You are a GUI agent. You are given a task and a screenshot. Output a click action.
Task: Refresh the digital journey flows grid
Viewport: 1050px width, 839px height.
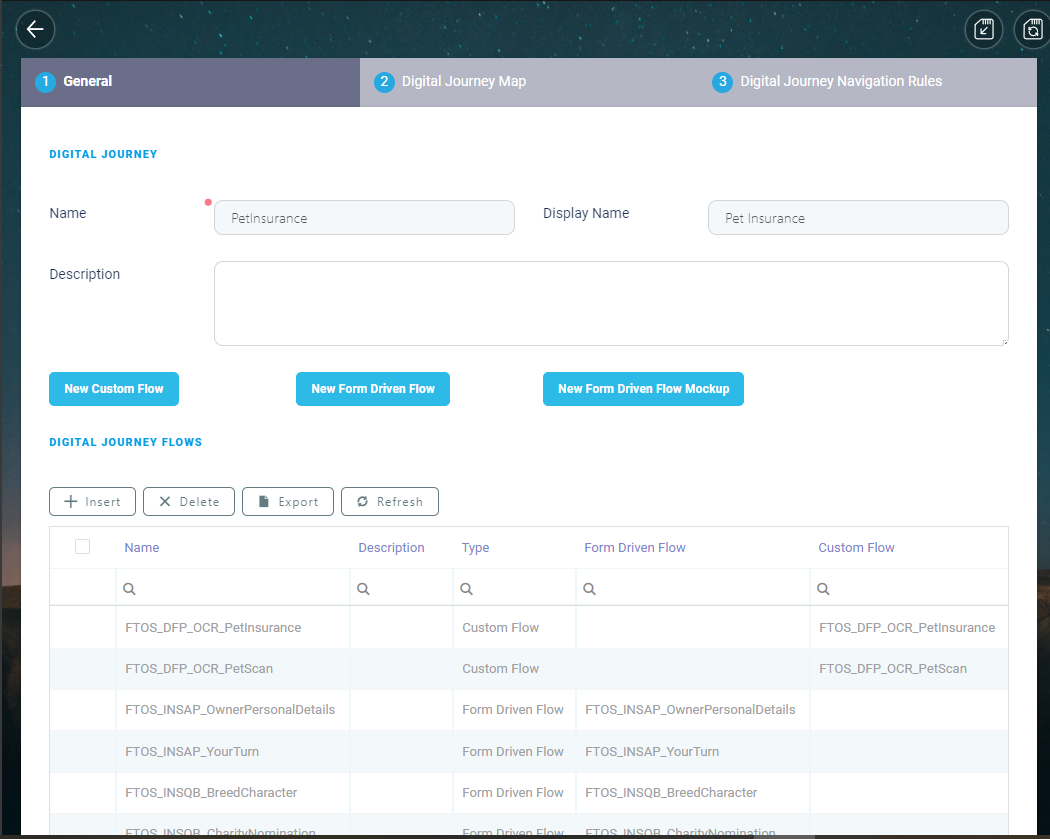tap(389, 502)
